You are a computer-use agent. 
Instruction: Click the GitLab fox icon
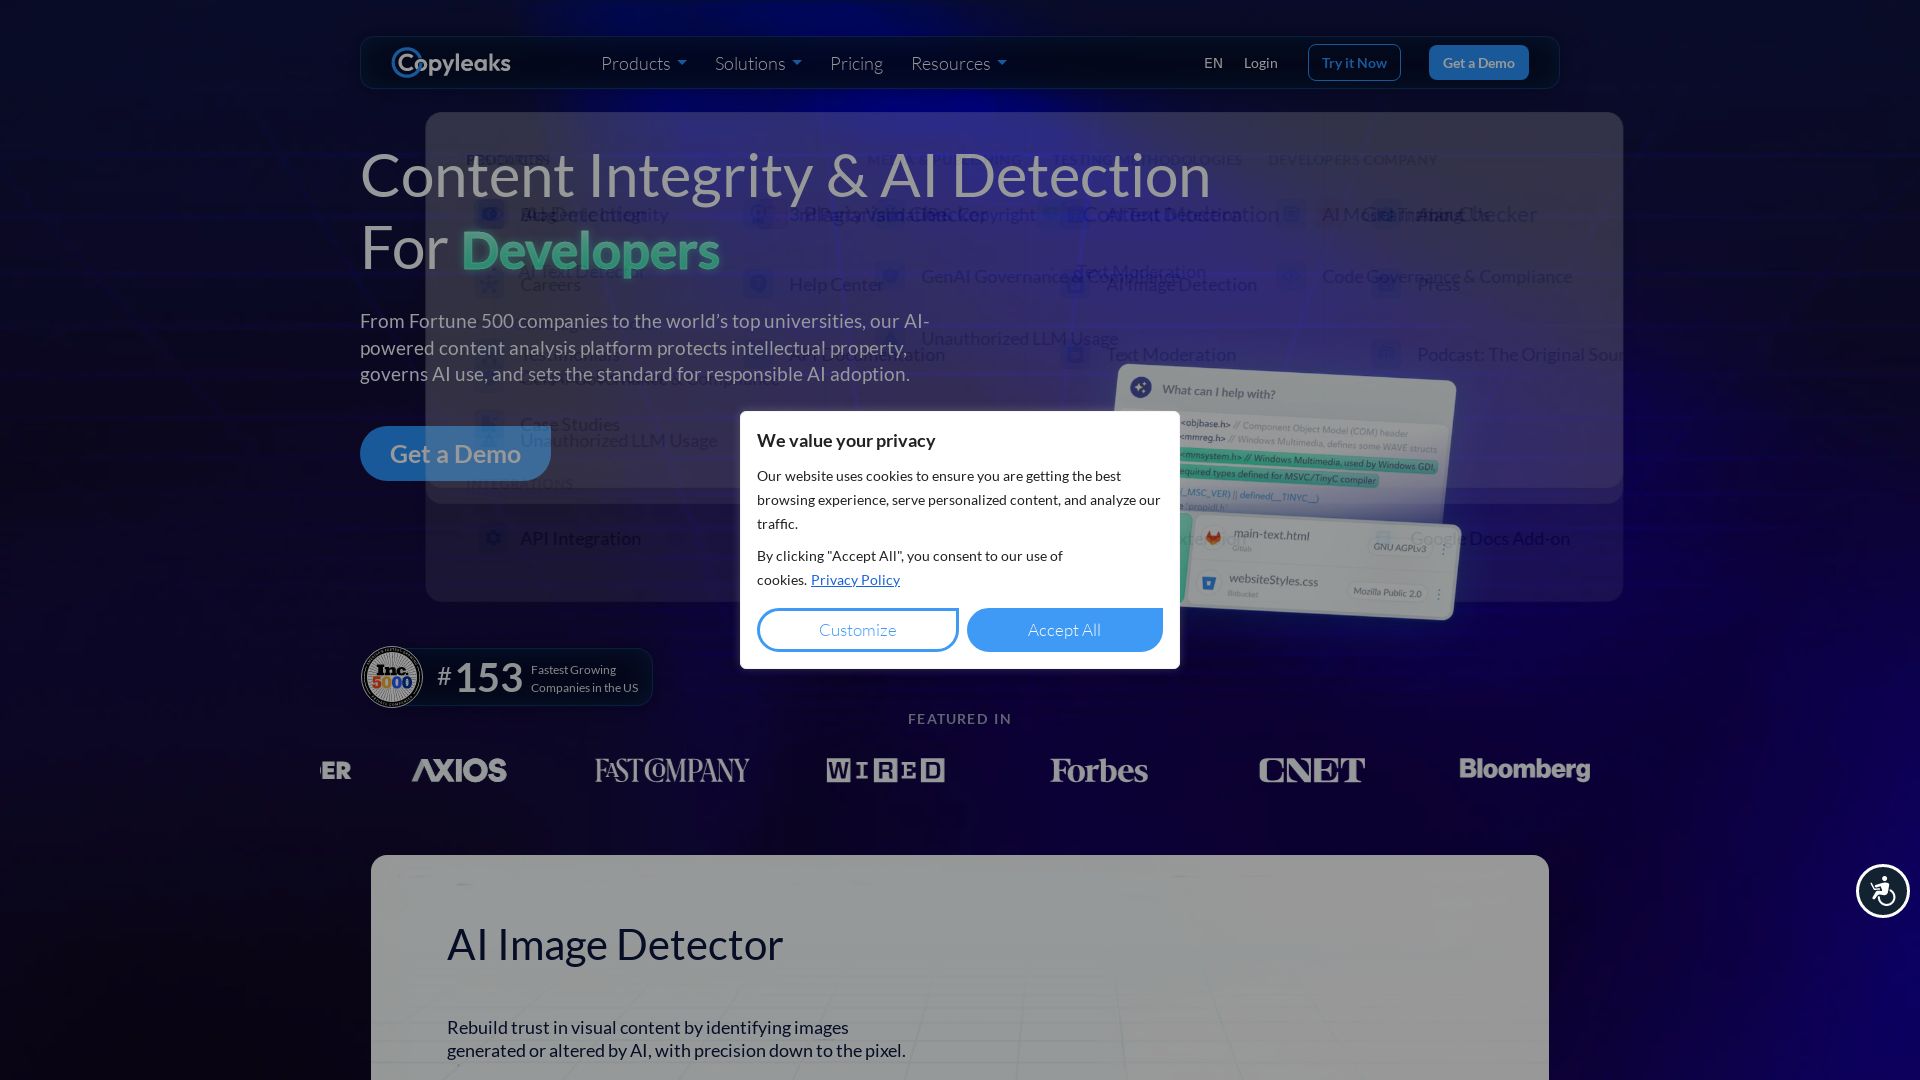point(1213,538)
